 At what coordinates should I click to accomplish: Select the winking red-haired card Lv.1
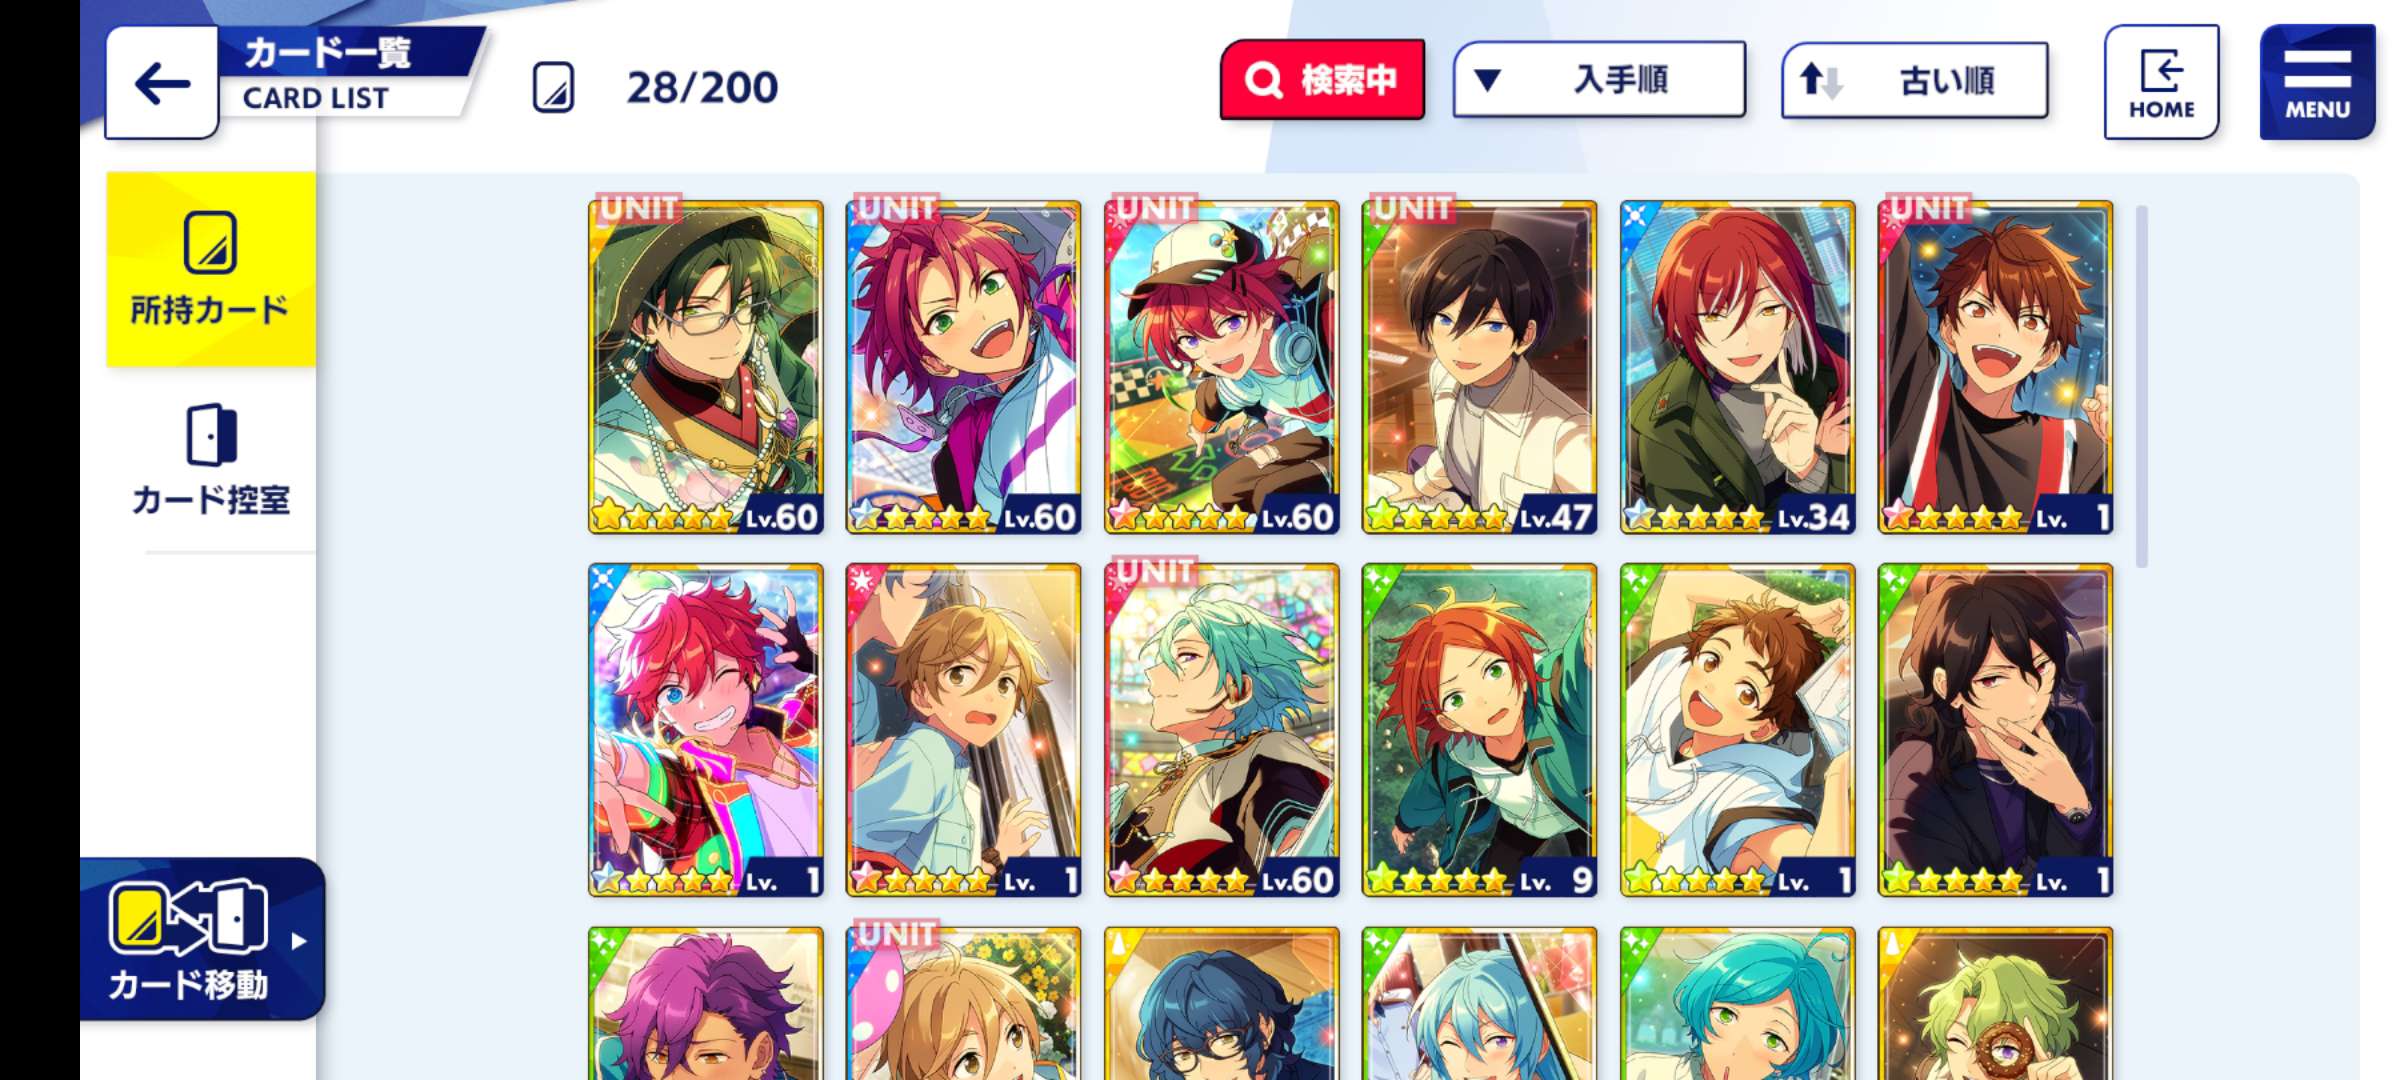[706, 730]
